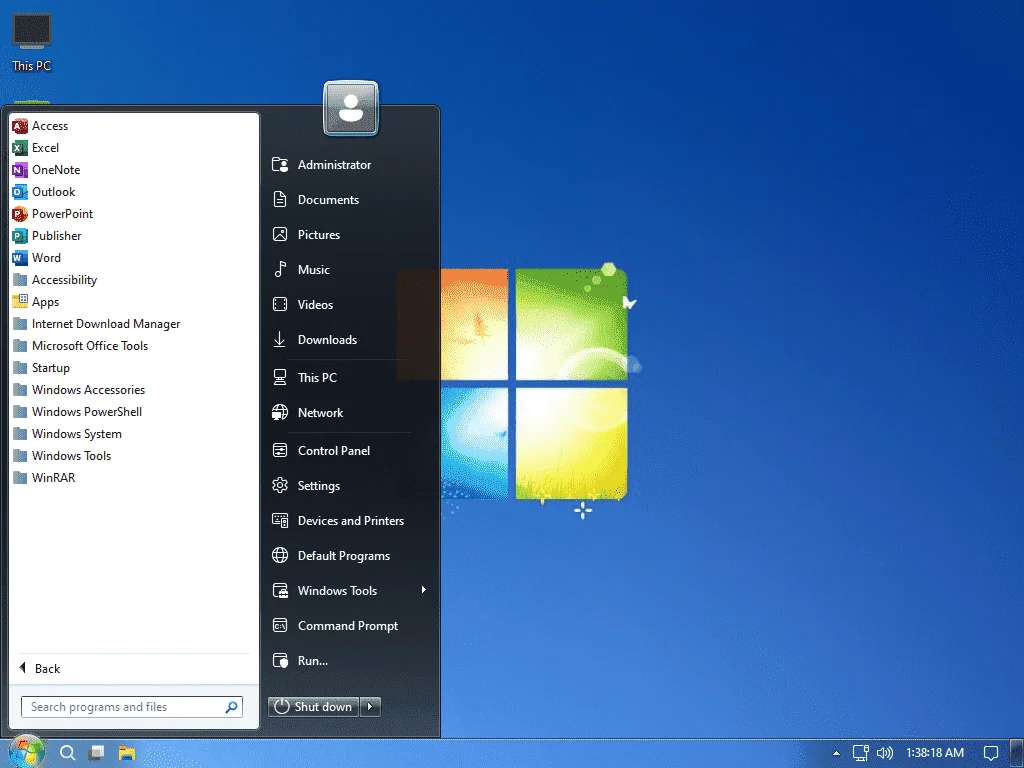
Task: Expand the Startup folder
Action: click(x=134, y=368)
